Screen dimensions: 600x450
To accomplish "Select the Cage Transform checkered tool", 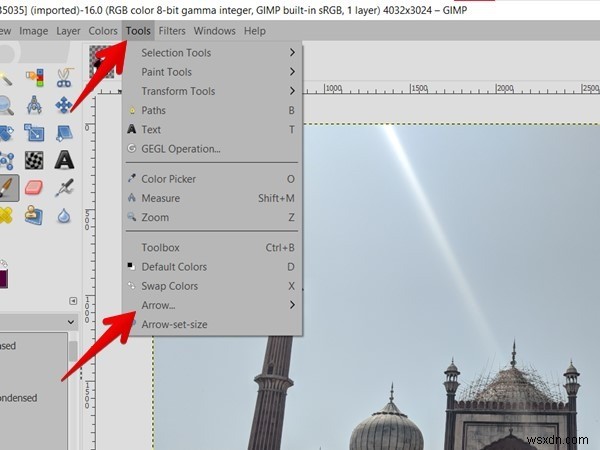I will [x=34, y=160].
